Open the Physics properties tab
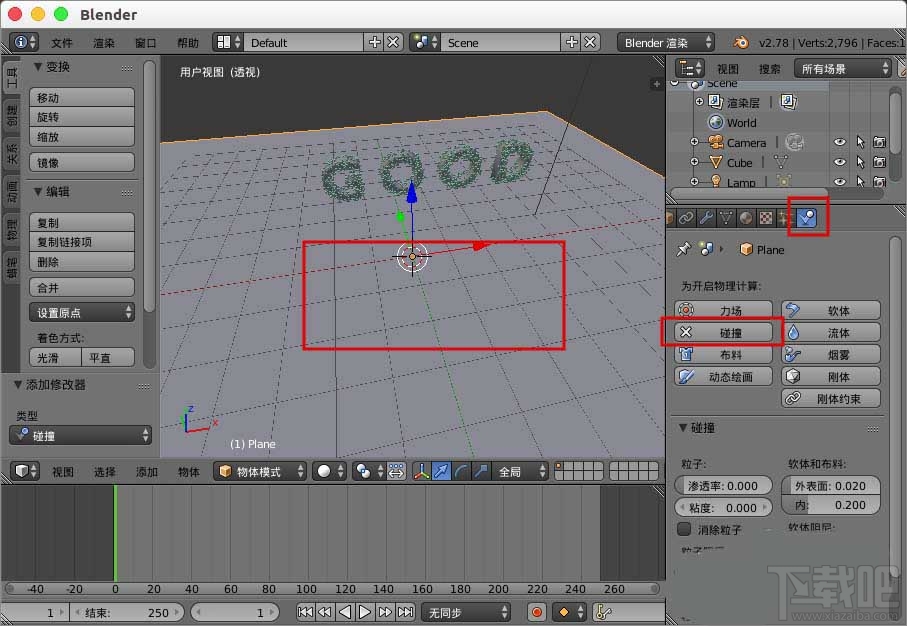 click(x=808, y=217)
